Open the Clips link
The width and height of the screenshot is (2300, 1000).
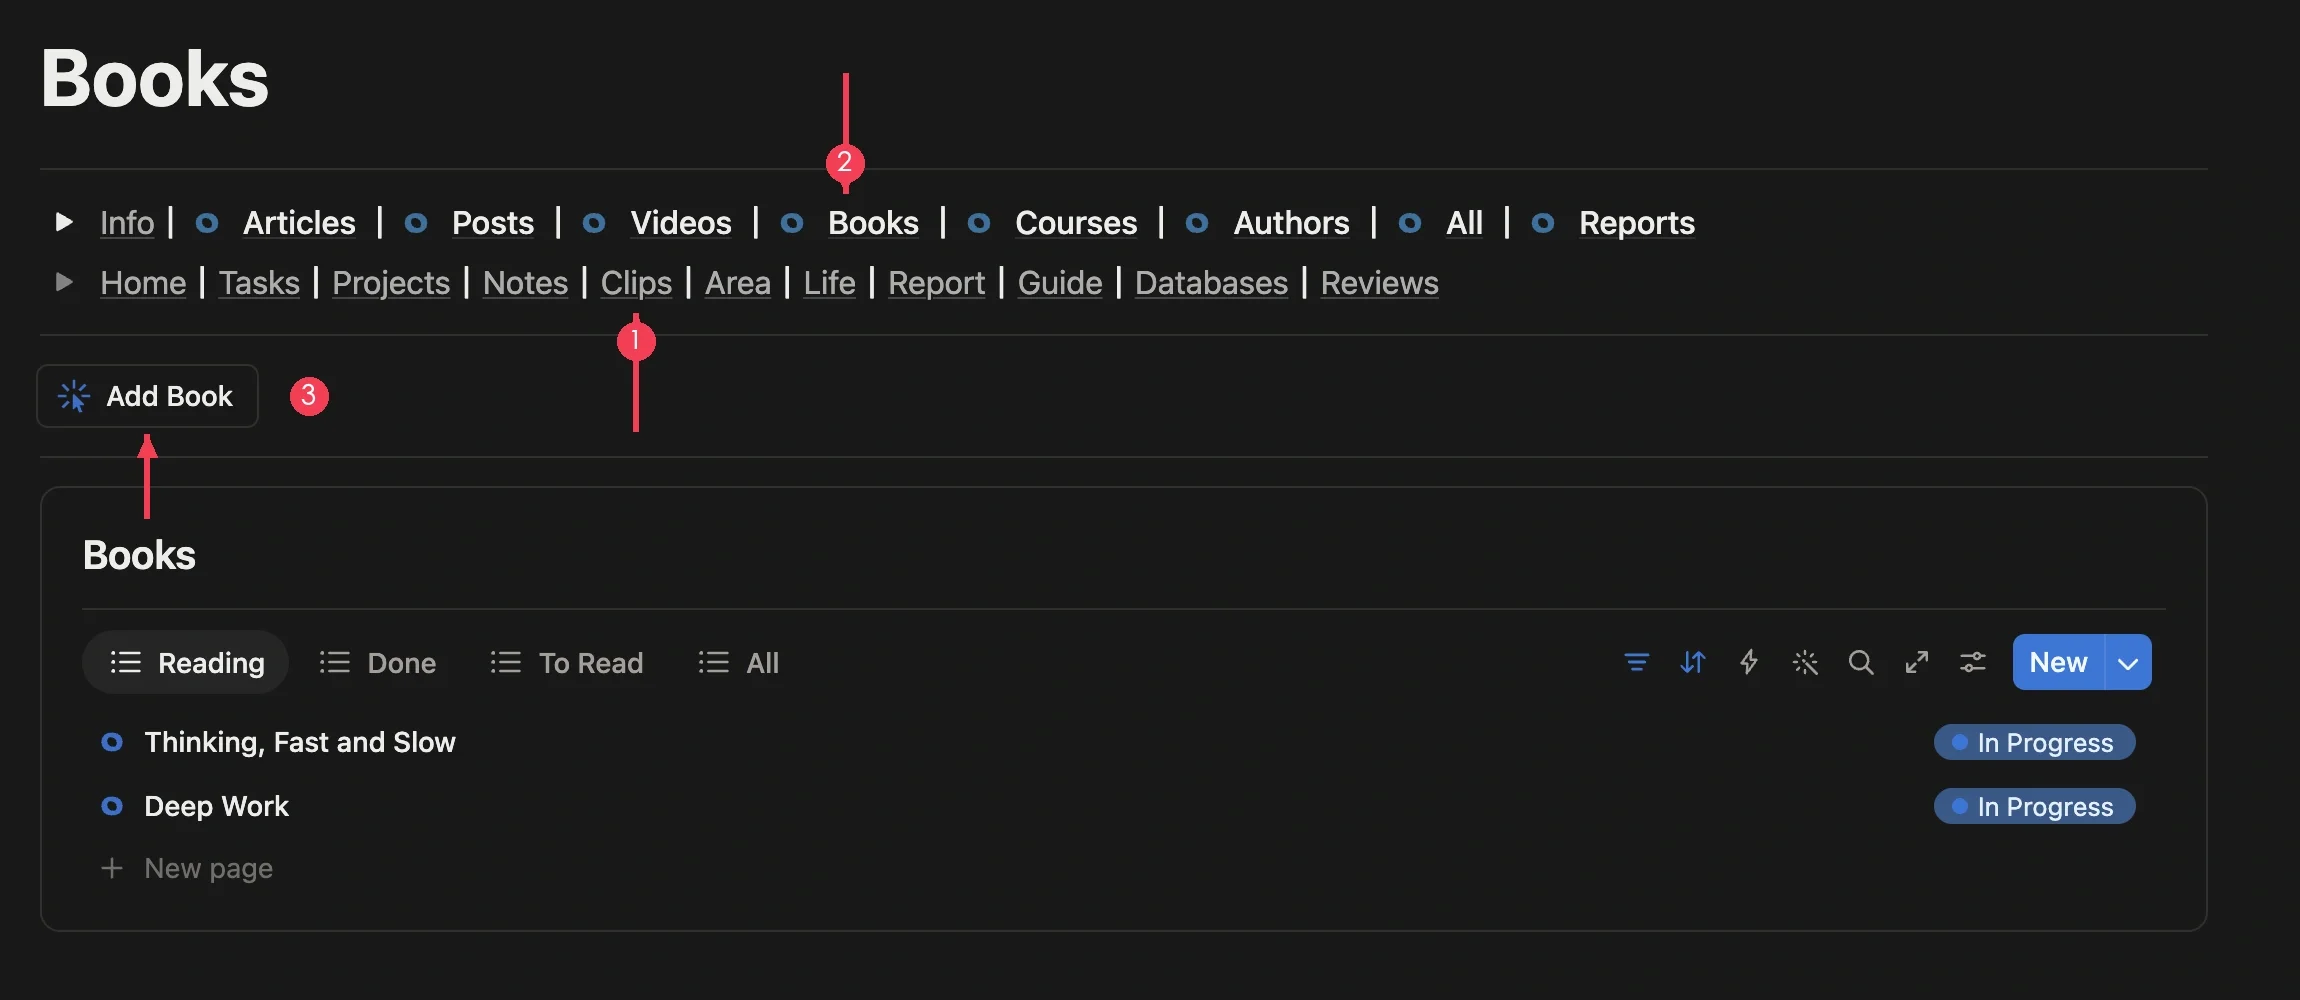pos(636,283)
